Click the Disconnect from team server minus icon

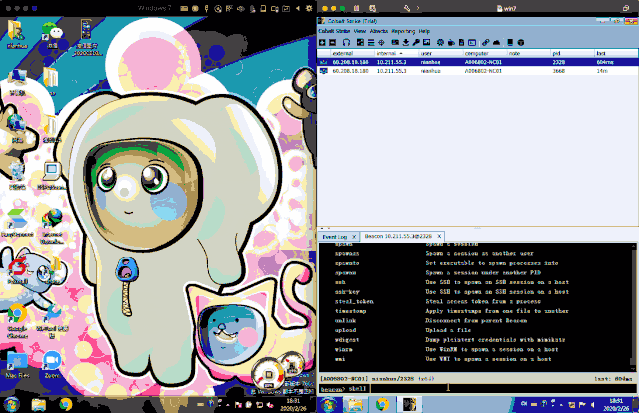(x=333, y=42)
